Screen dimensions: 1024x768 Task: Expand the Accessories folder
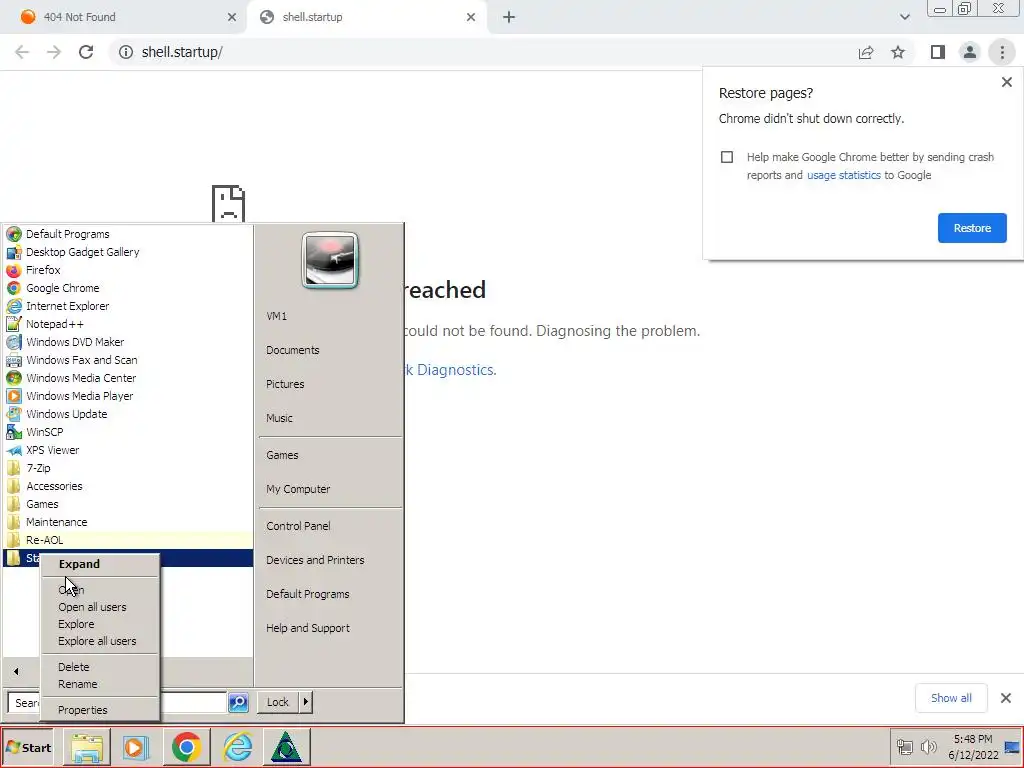click(128, 487)
